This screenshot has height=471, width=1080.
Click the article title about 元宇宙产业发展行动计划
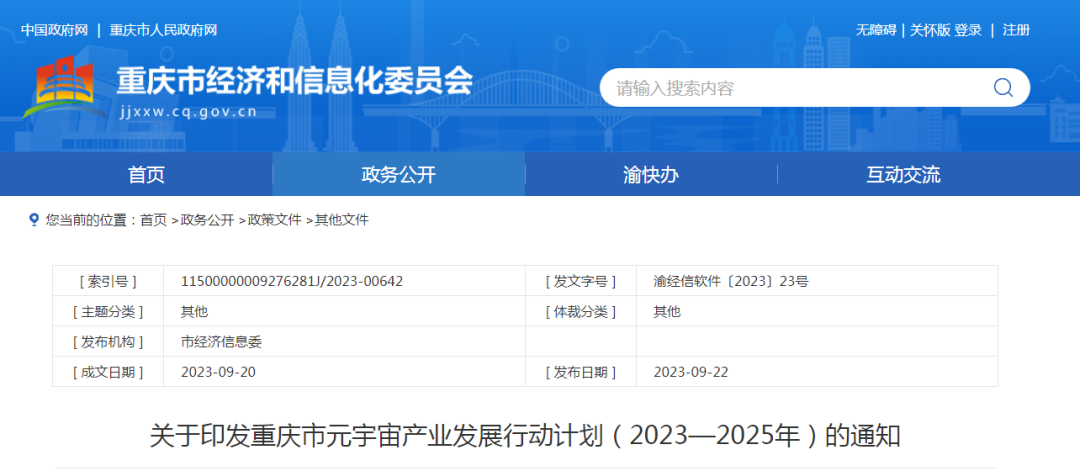click(525, 437)
